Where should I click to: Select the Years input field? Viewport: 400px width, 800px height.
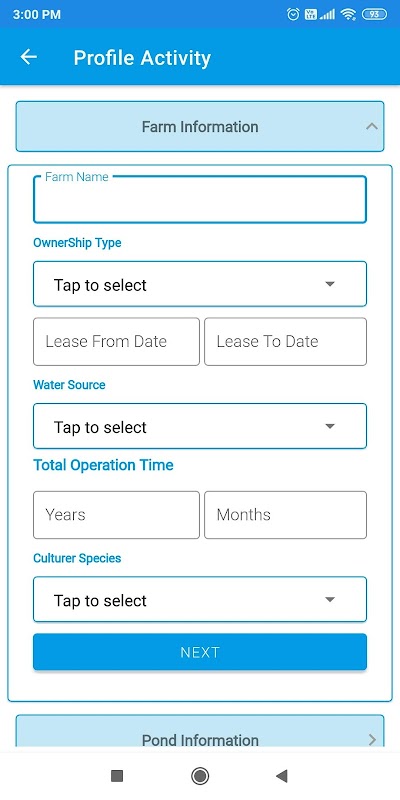pyautogui.click(x=116, y=515)
